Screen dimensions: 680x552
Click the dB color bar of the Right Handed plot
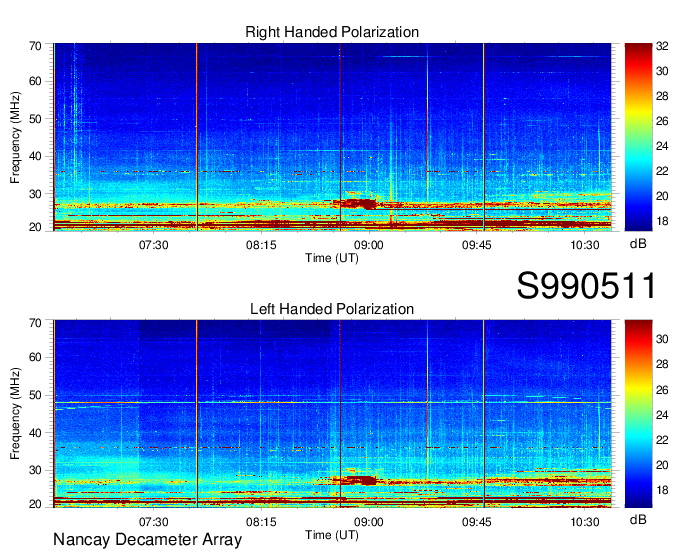click(x=638, y=137)
